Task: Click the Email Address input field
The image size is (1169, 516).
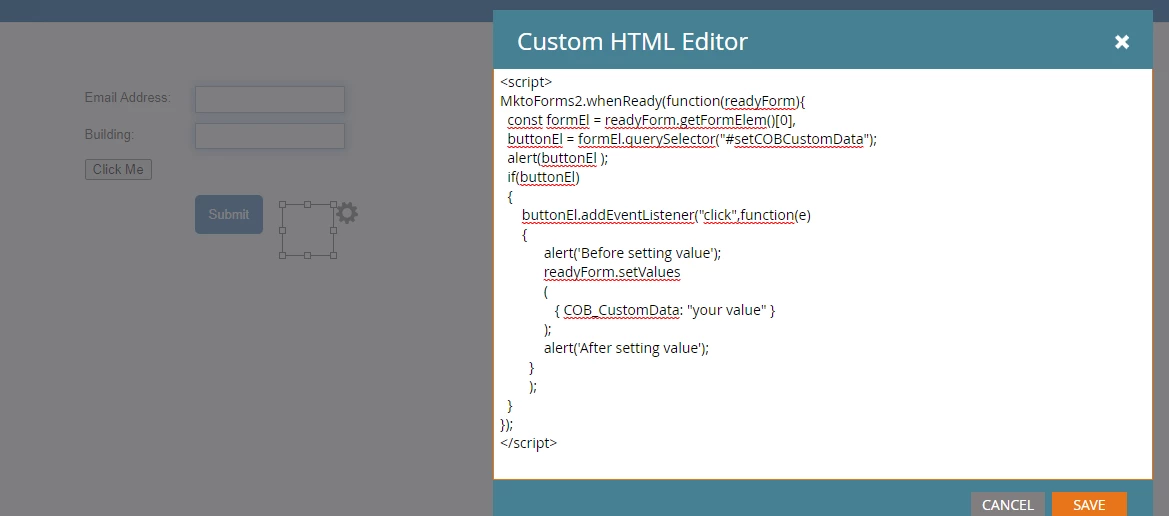Action: 270,99
